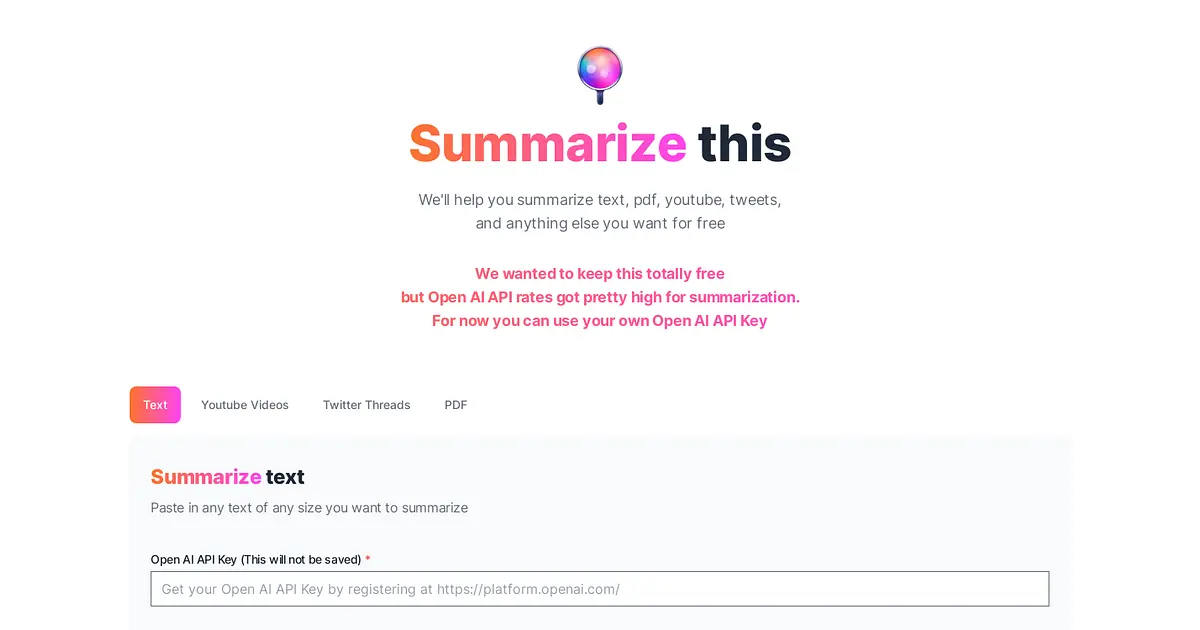
Task: Click the colorful lens of the magnifying glass logo
Action: click(x=600, y=68)
